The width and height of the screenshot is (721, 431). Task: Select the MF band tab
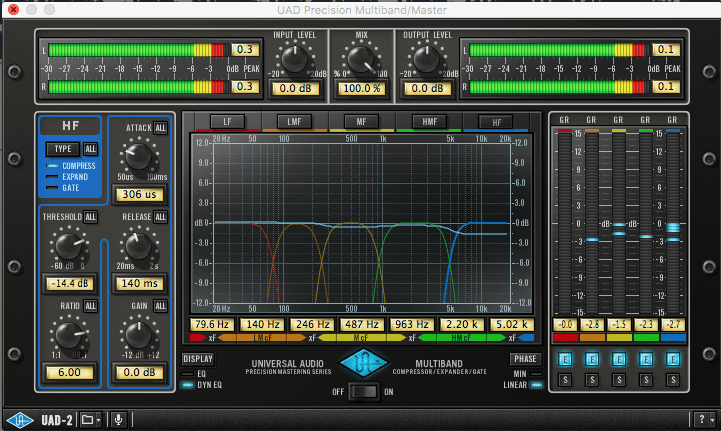pyautogui.click(x=361, y=121)
